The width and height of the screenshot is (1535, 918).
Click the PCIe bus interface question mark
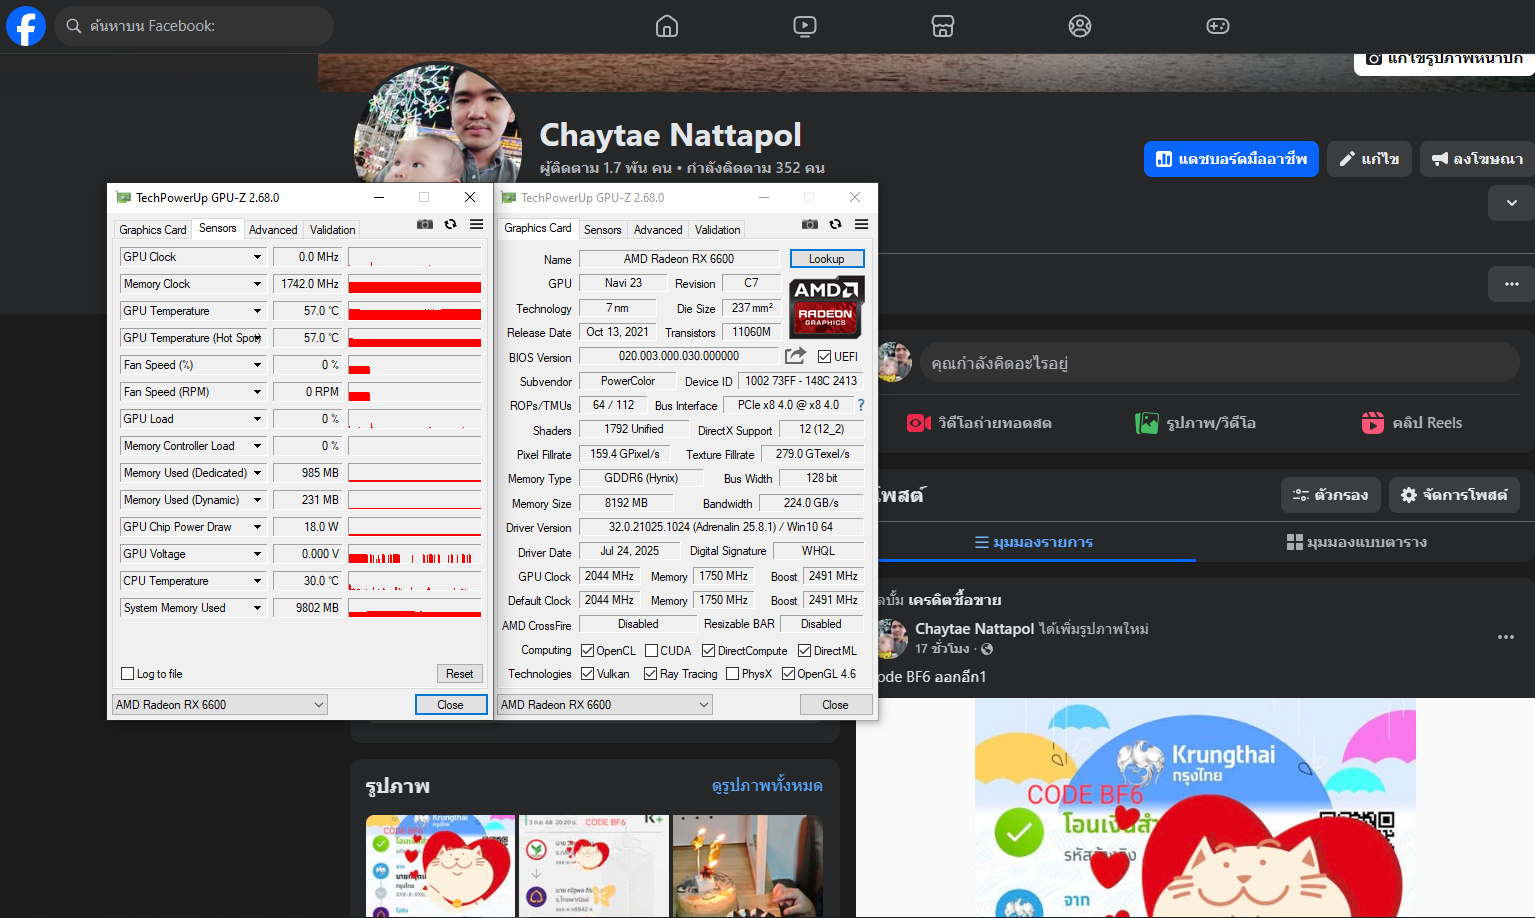point(861,405)
